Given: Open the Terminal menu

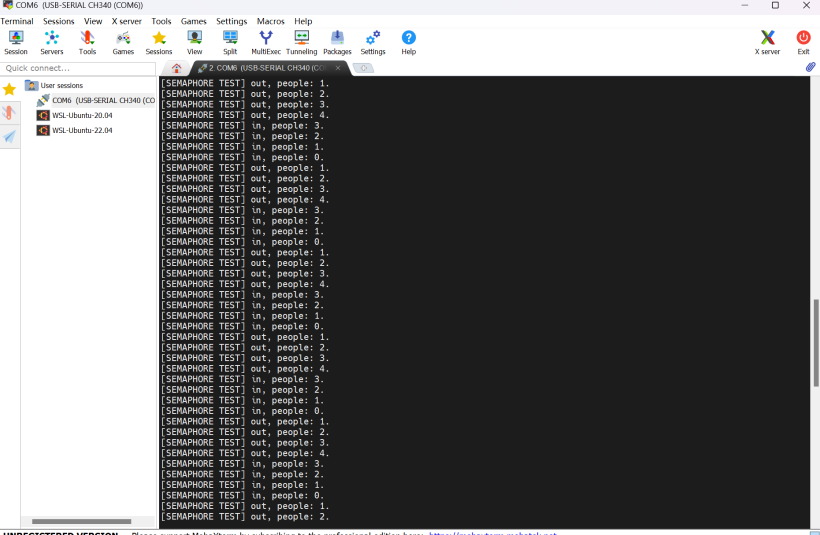Looking at the screenshot, I should (17, 21).
